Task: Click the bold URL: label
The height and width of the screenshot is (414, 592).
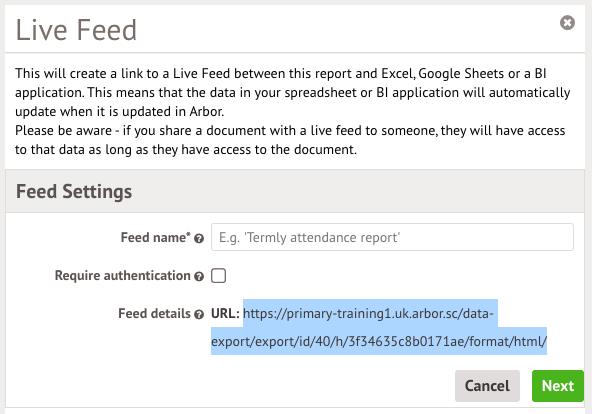Action: pyautogui.click(x=225, y=313)
